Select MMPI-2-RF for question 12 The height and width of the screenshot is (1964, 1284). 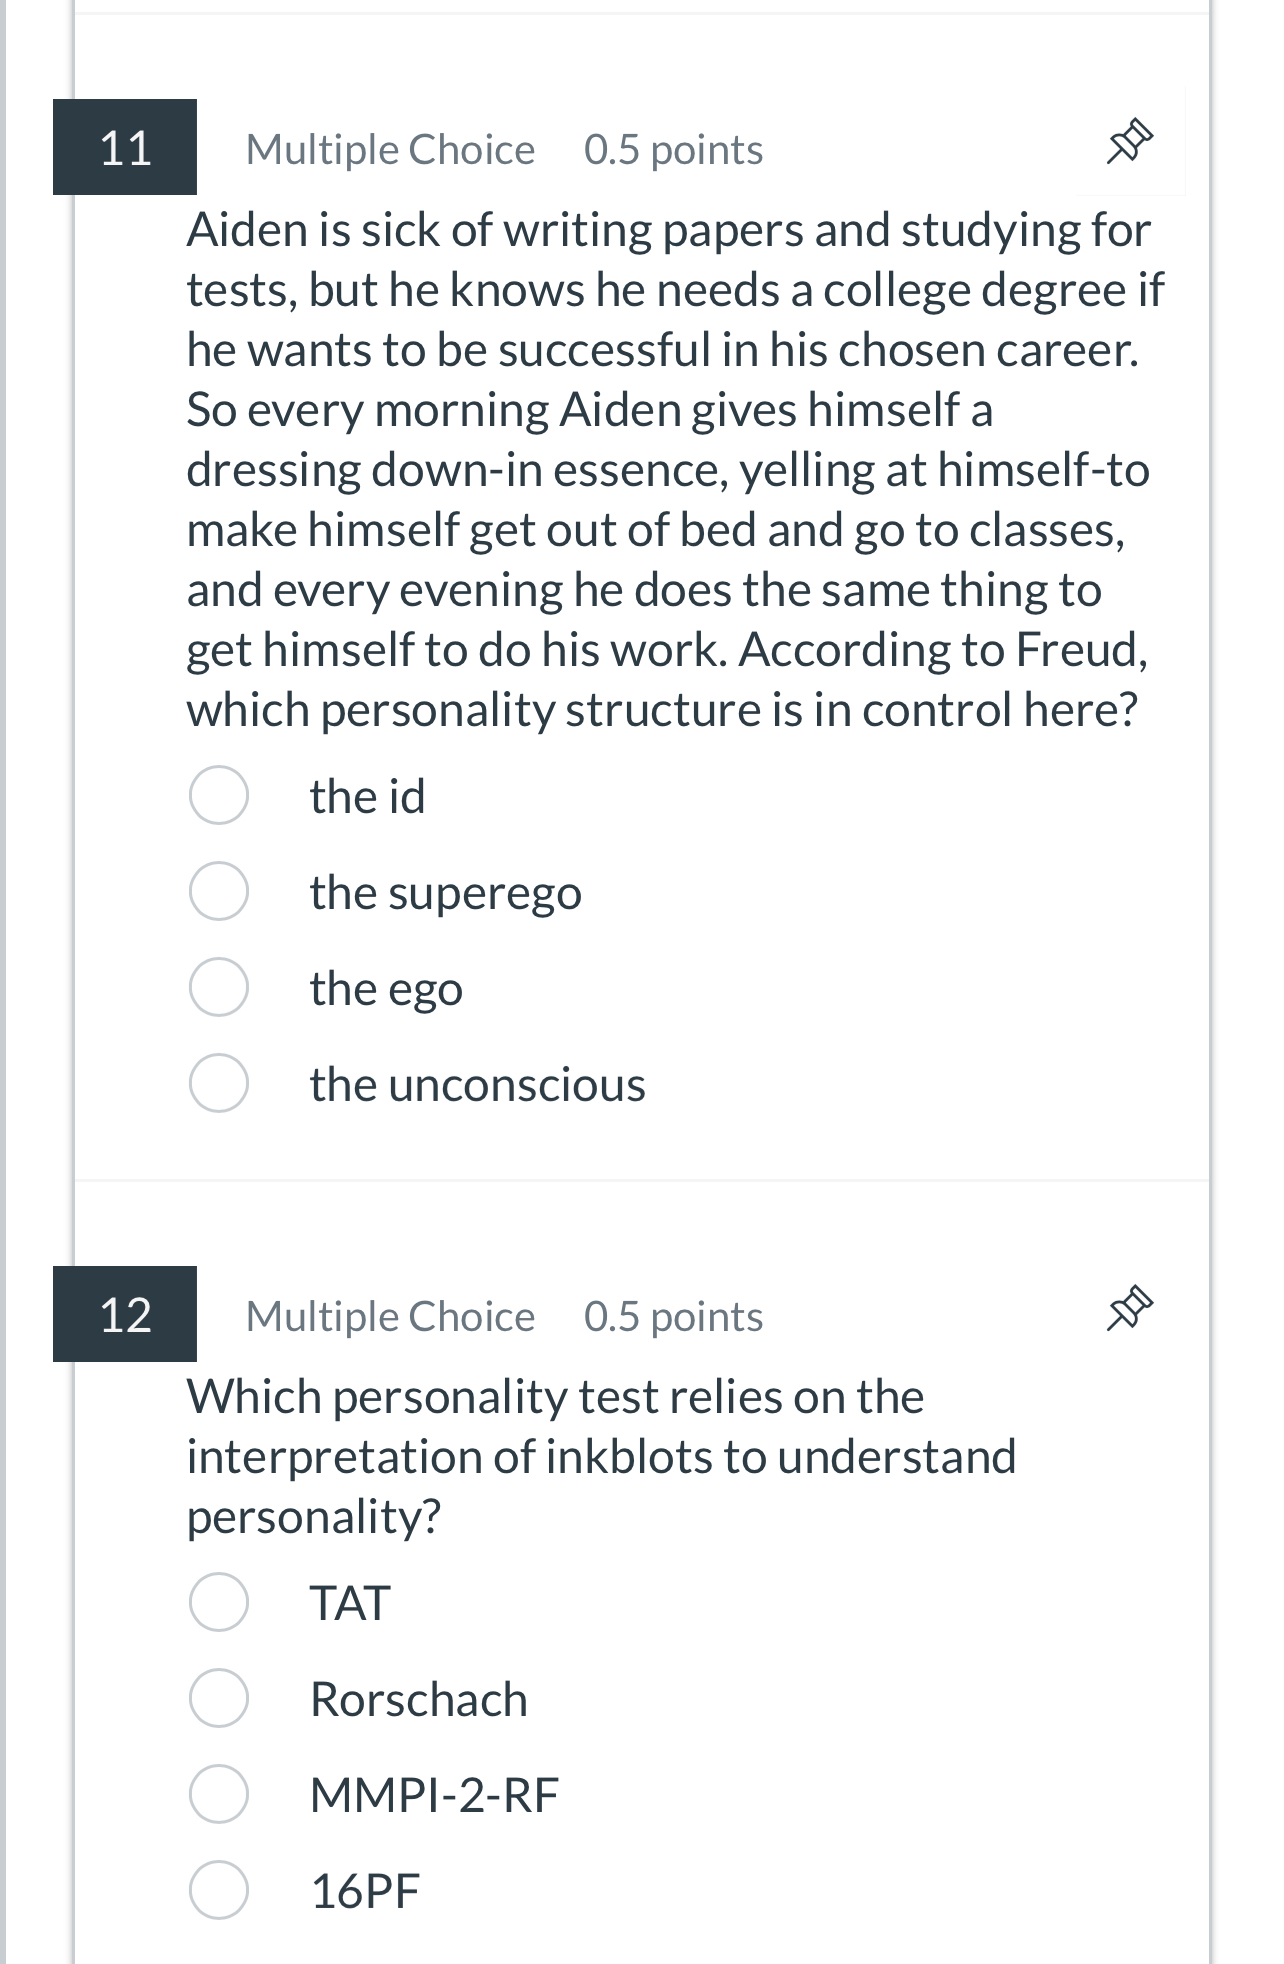click(434, 1794)
